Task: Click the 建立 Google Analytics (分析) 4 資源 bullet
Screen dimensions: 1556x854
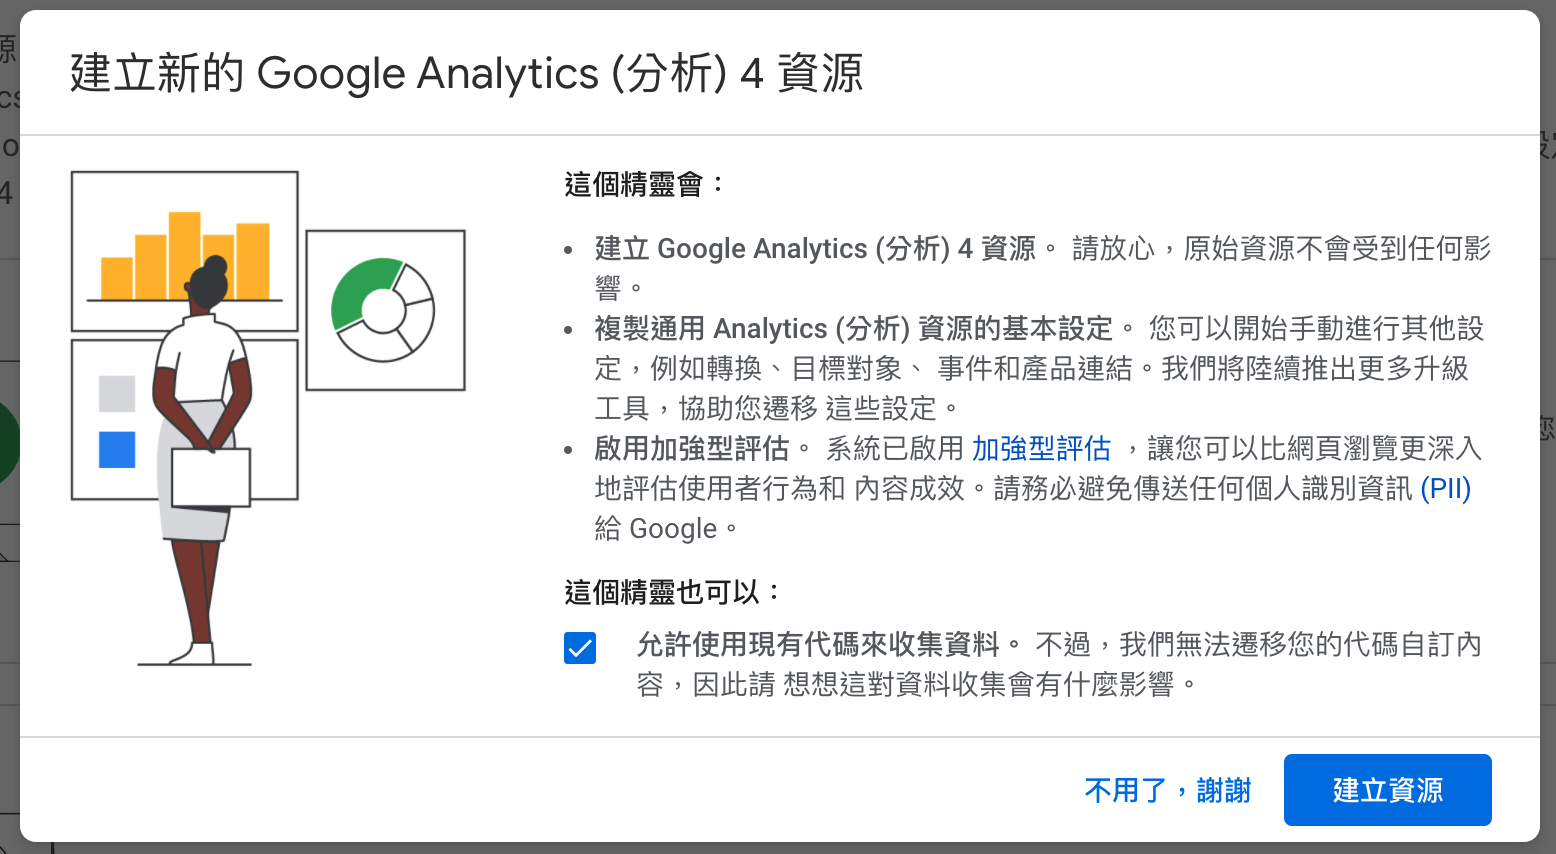Action: point(815,249)
